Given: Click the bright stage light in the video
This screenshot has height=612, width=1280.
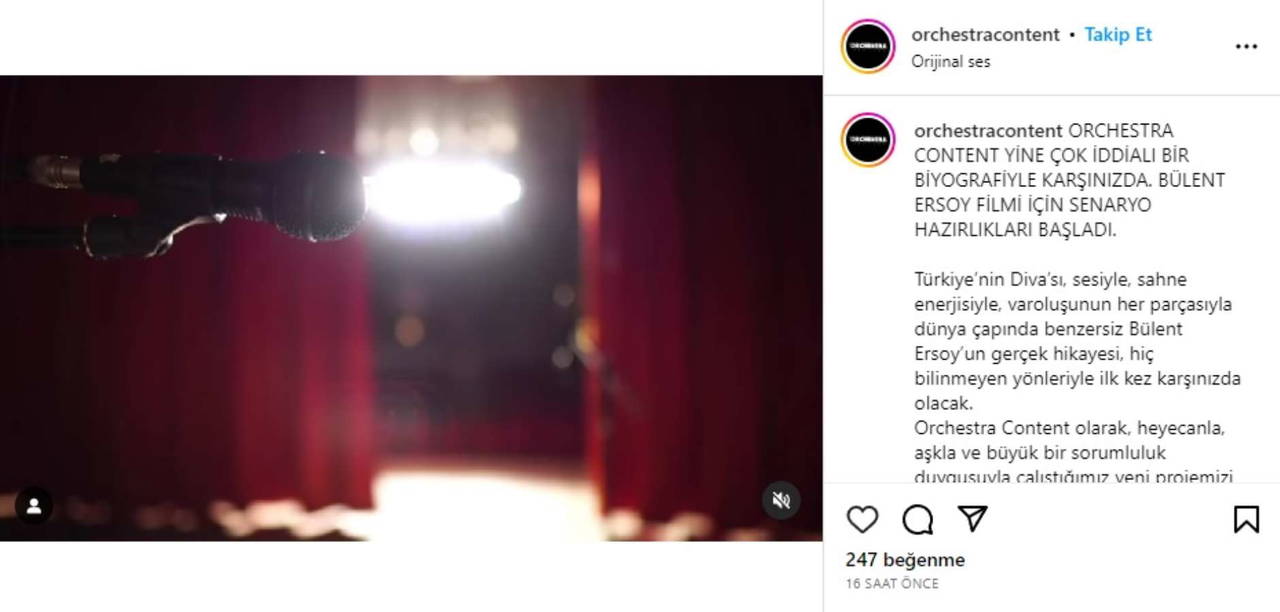Looking at the screenshot, I should click(442, 190).
